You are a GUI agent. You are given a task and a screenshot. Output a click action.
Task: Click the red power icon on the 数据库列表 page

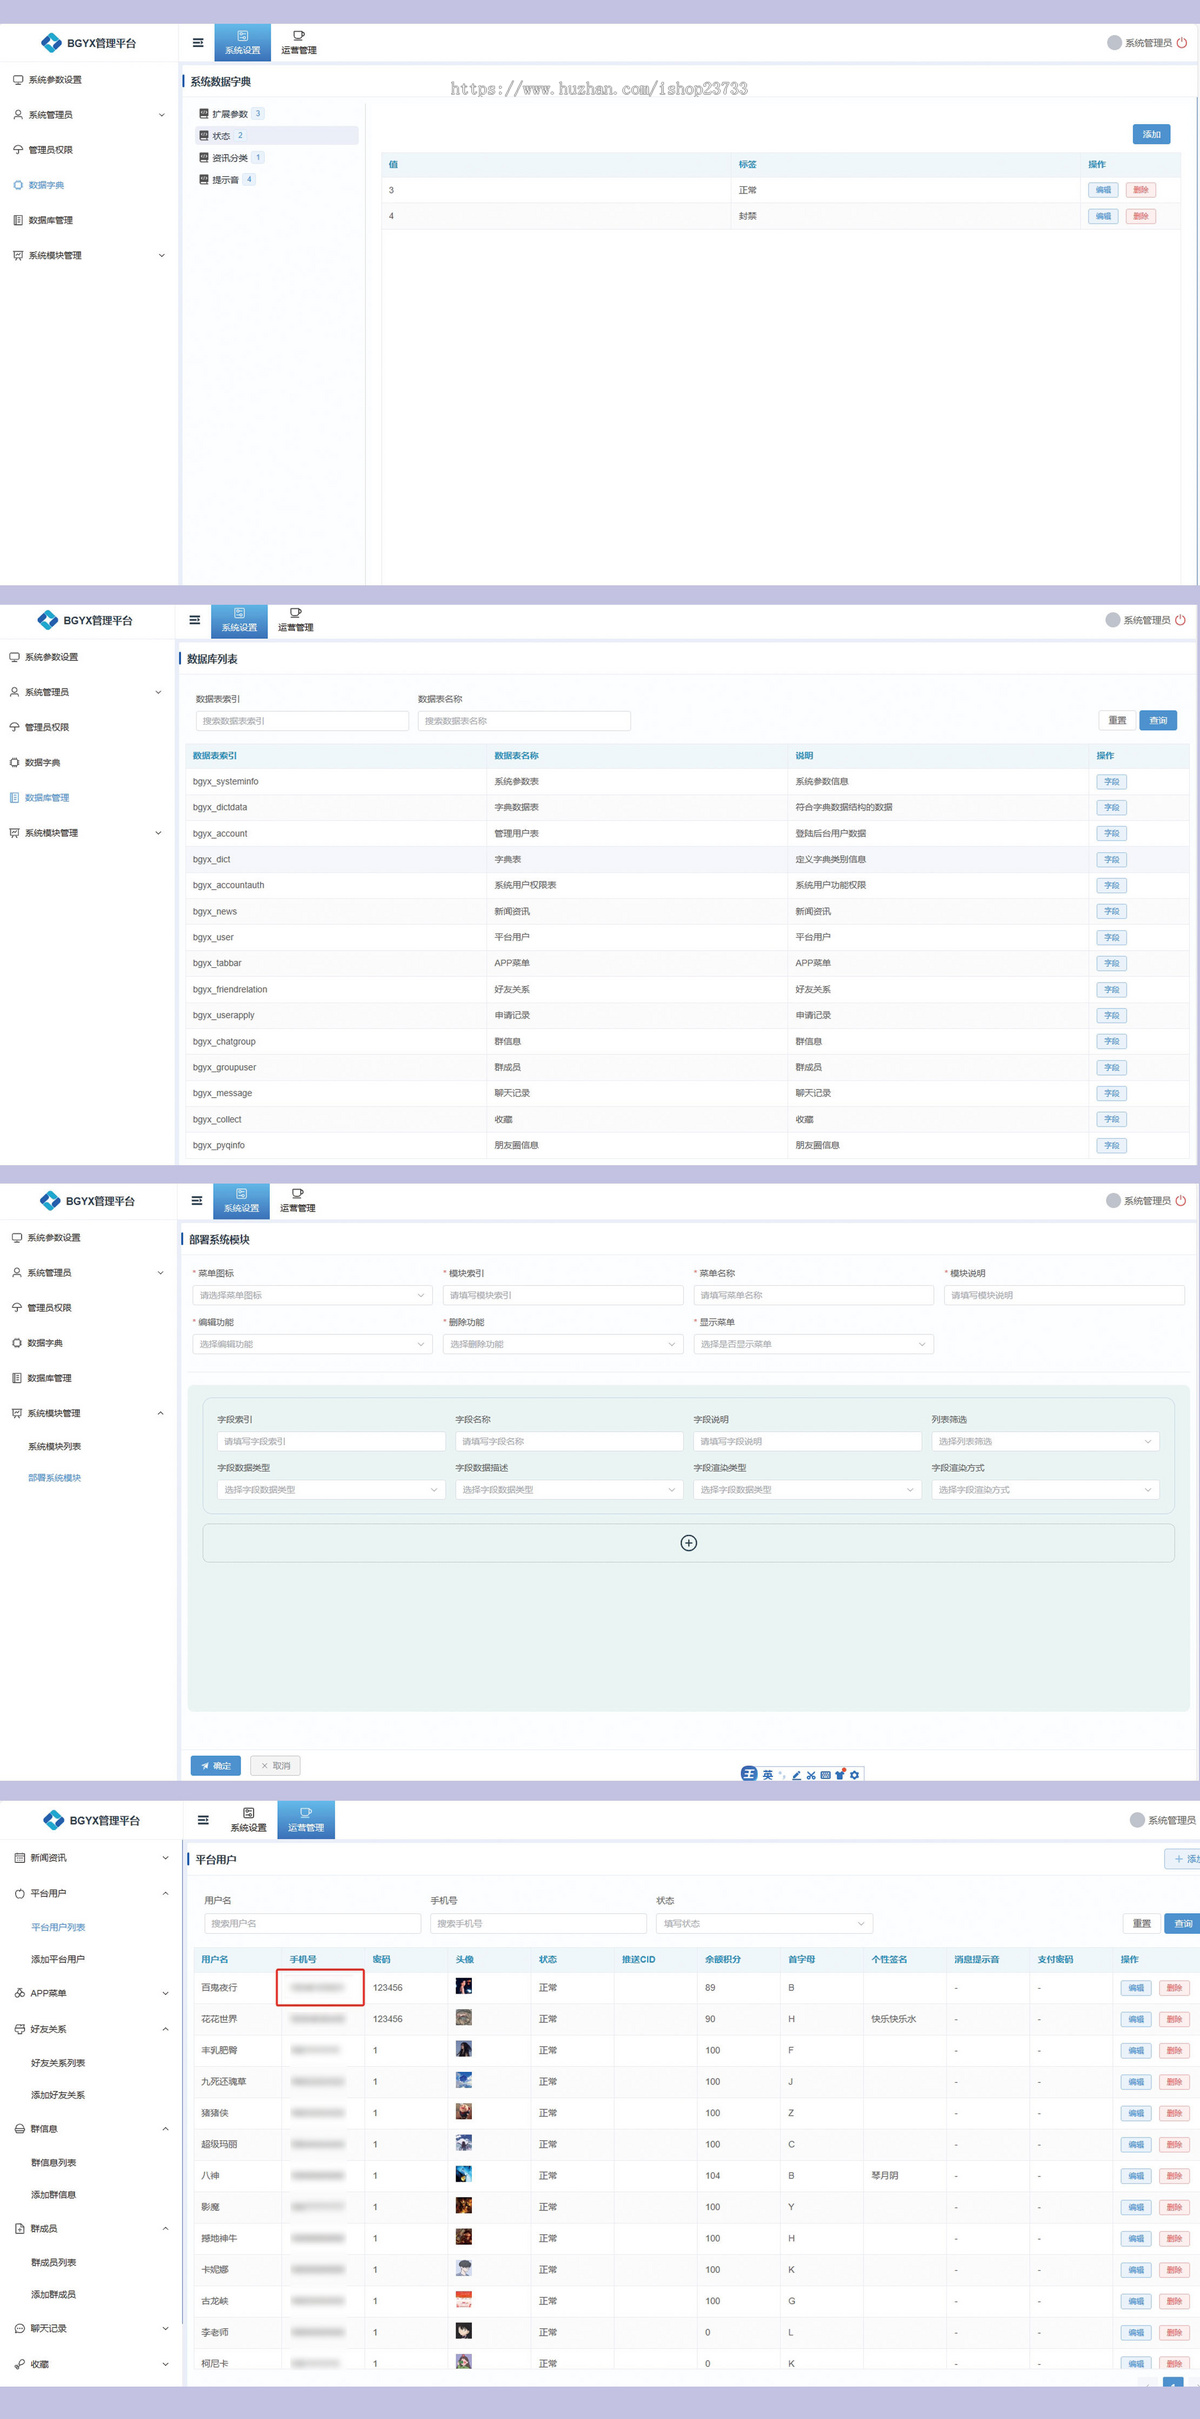coord(1180,620)
